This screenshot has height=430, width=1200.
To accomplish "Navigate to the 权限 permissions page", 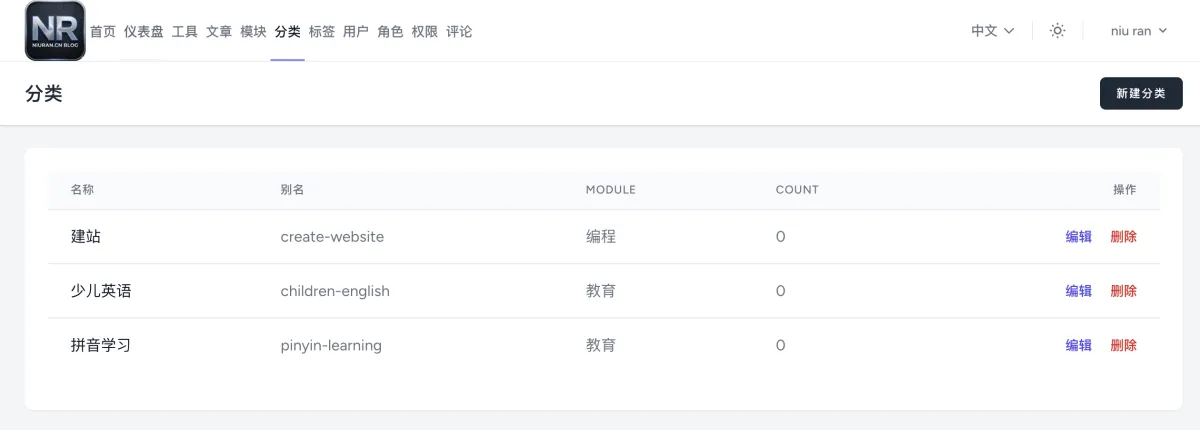I will click(425, 31).
